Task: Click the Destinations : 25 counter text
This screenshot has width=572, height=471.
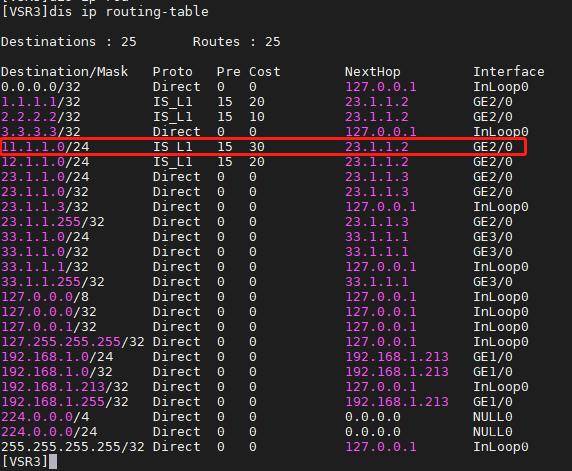Action: tap(69, 42)
